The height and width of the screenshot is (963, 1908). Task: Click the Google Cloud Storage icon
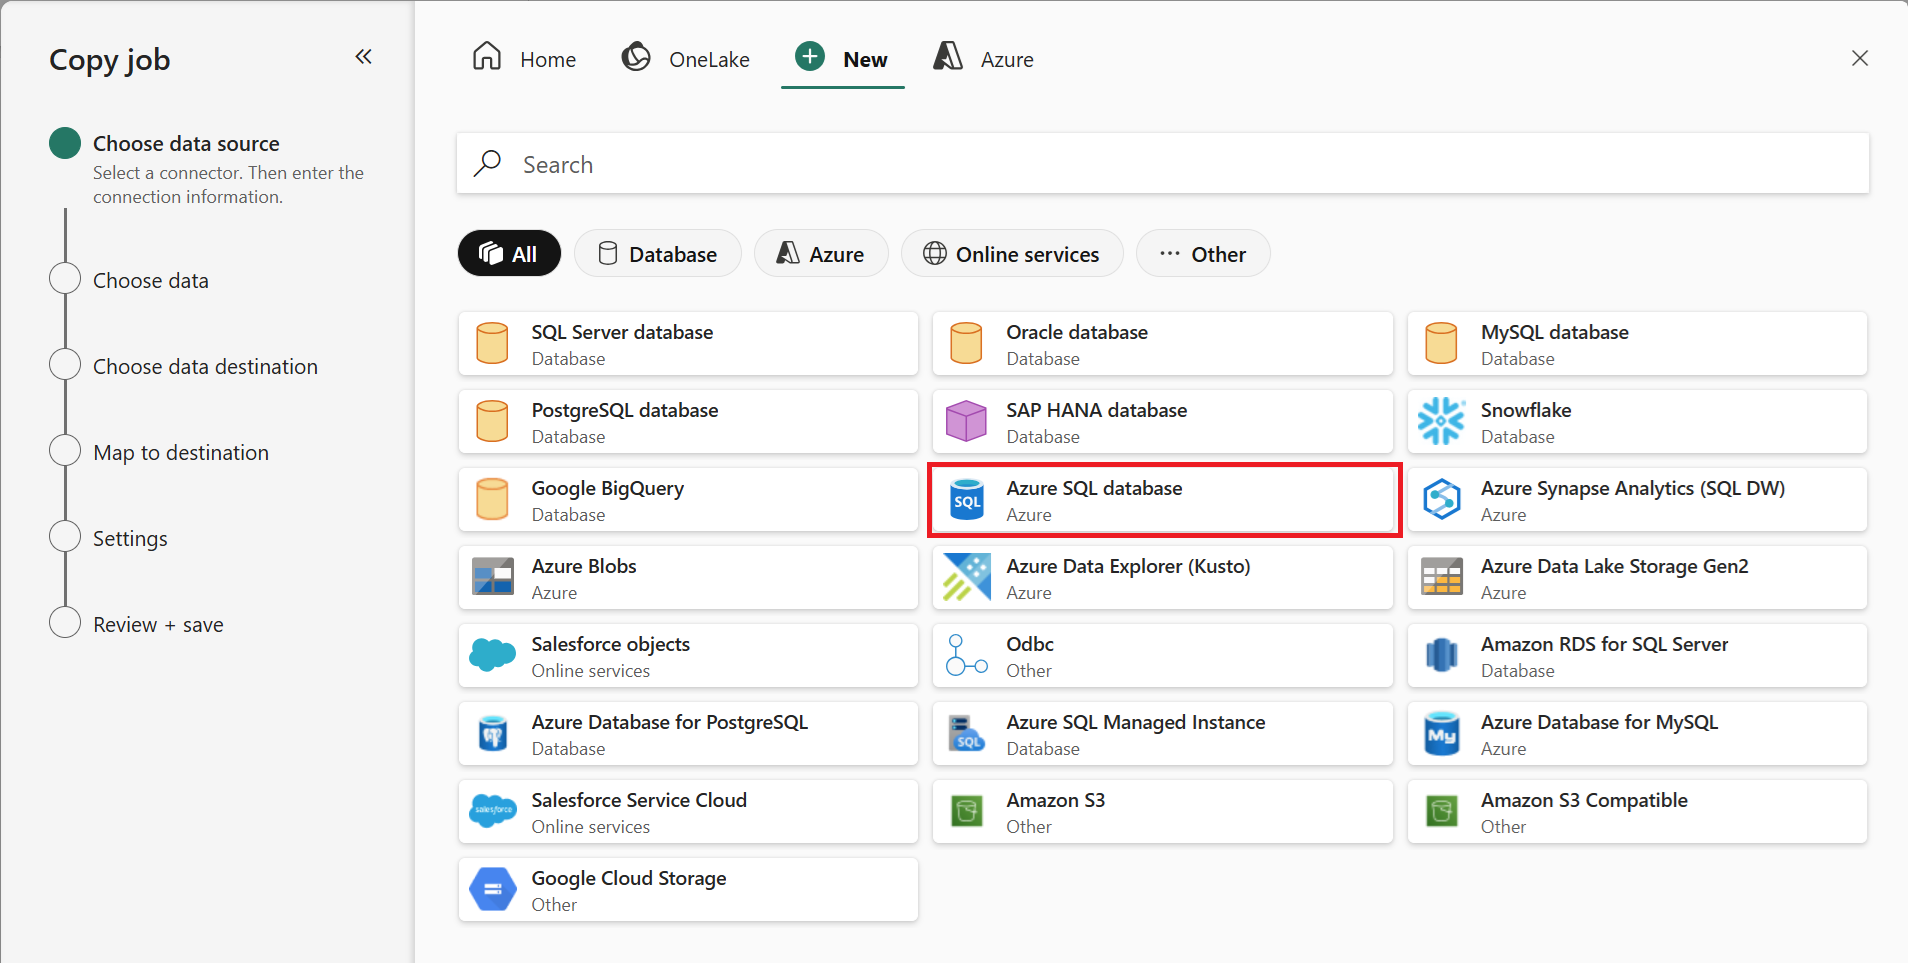click(492, 889)
